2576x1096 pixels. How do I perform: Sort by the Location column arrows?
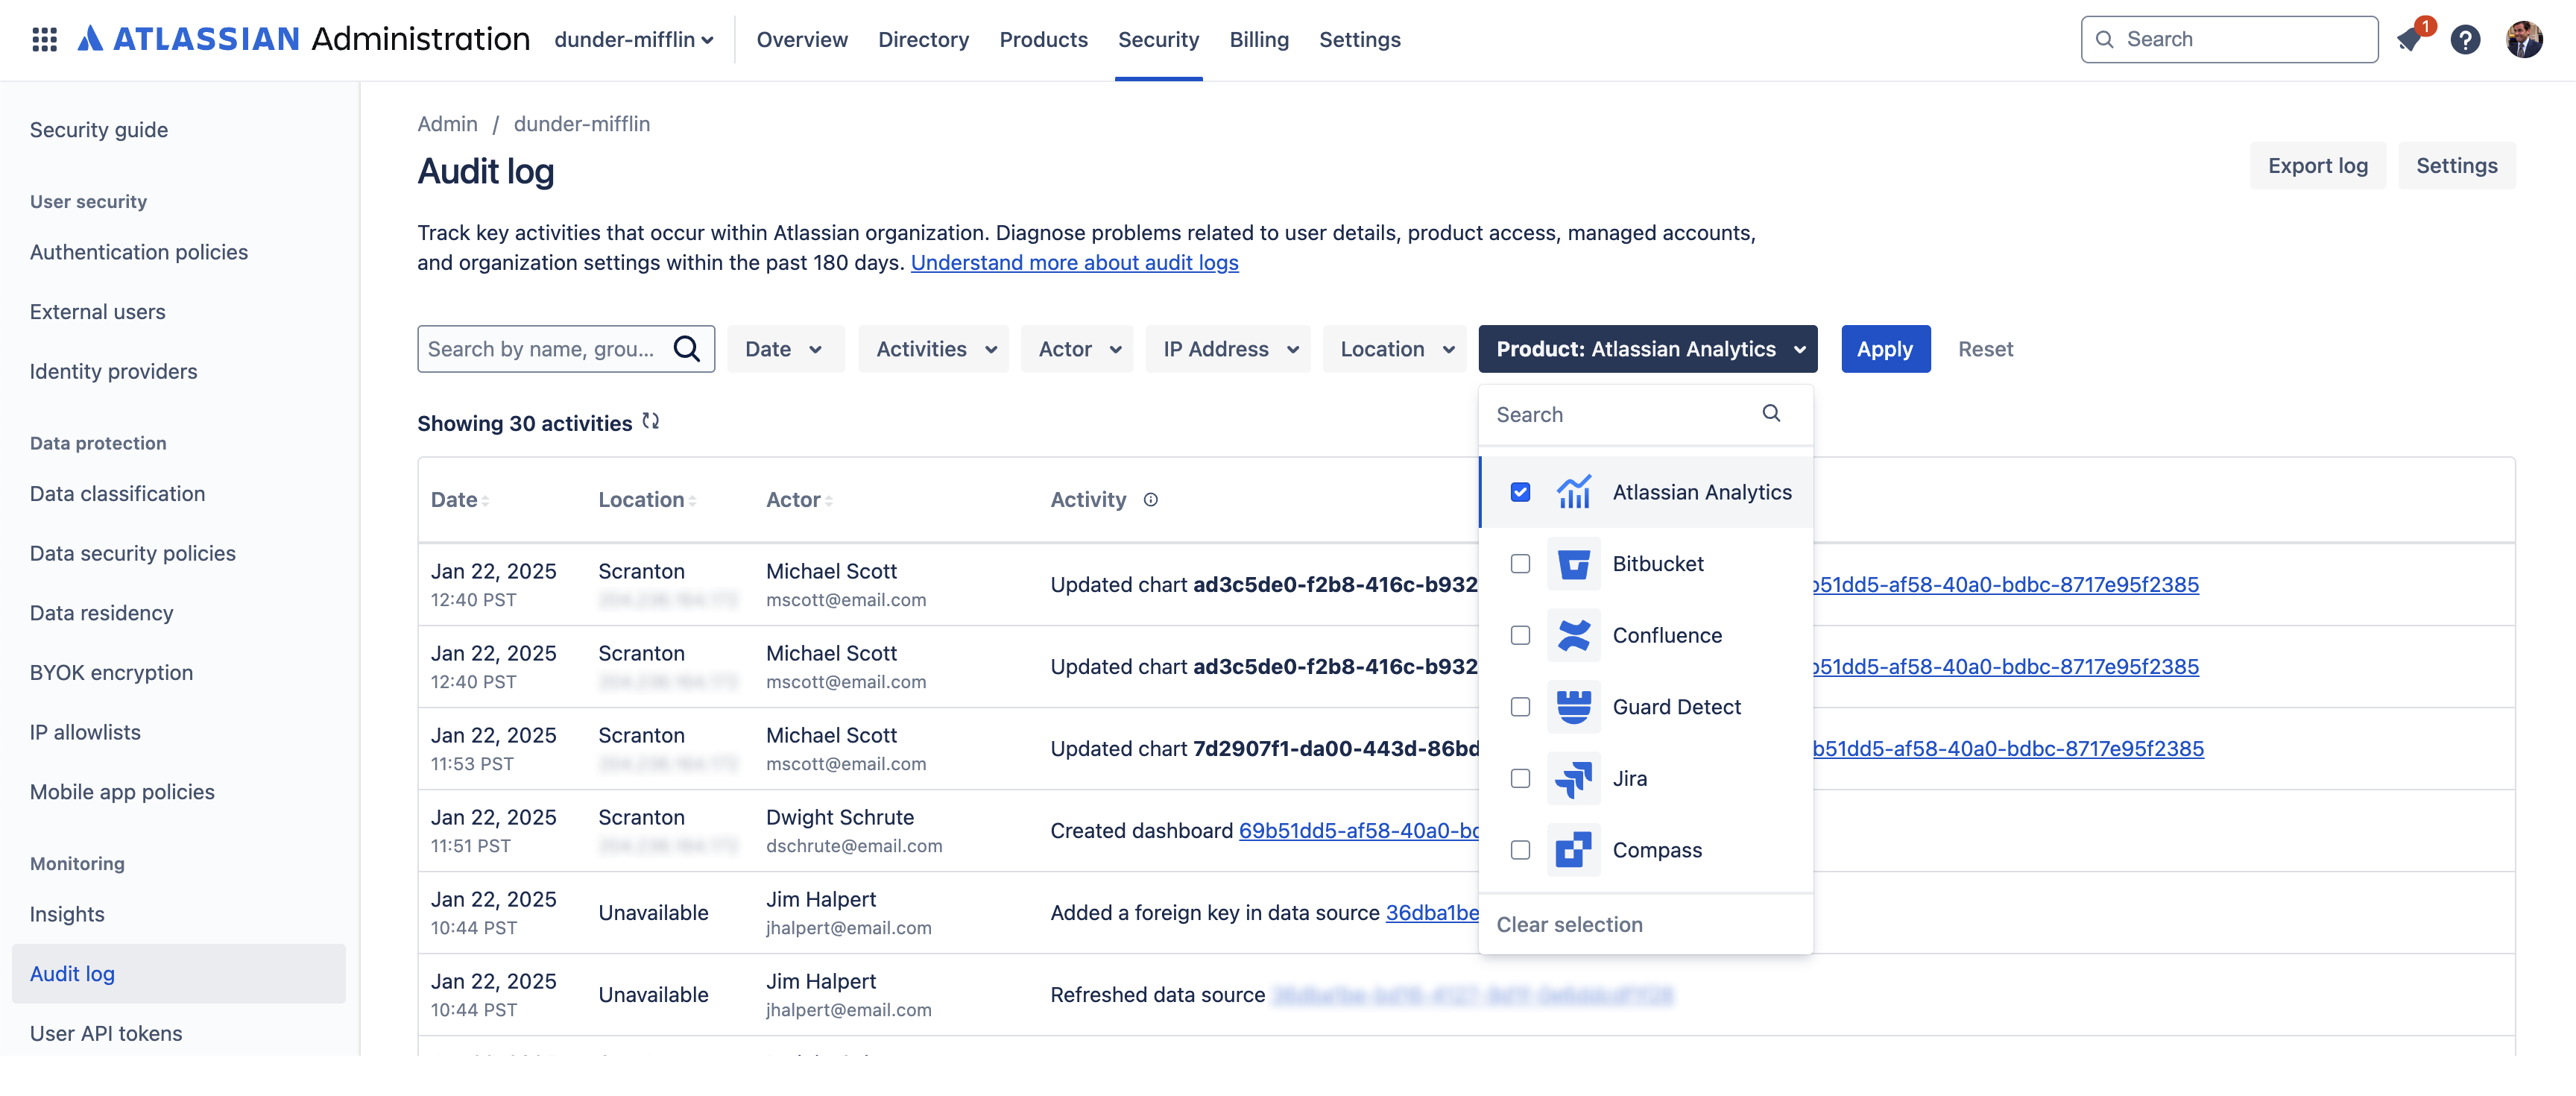692,500
